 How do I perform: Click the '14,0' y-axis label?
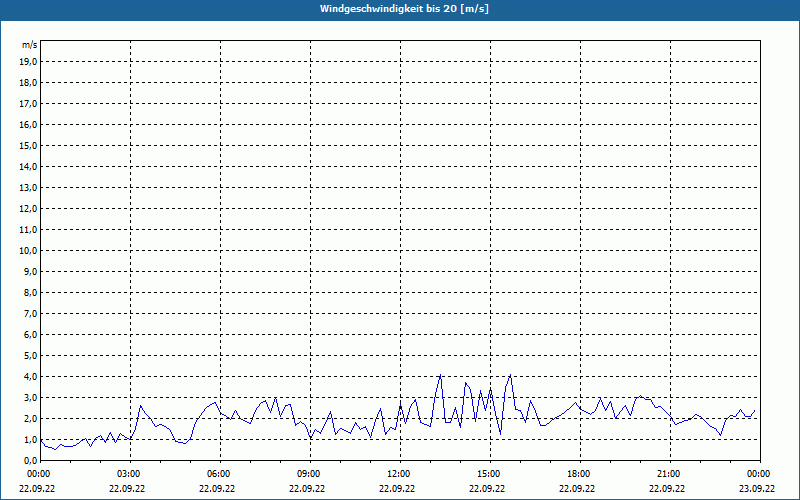(x=30, y=166)
